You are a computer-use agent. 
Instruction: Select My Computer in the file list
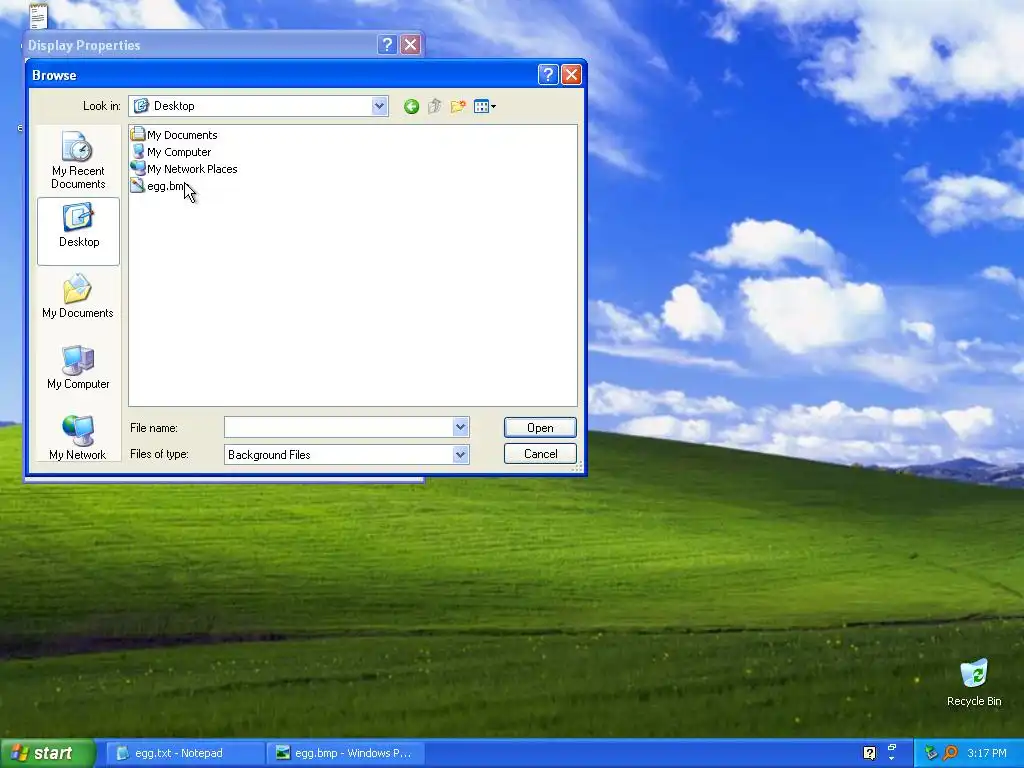171,152
